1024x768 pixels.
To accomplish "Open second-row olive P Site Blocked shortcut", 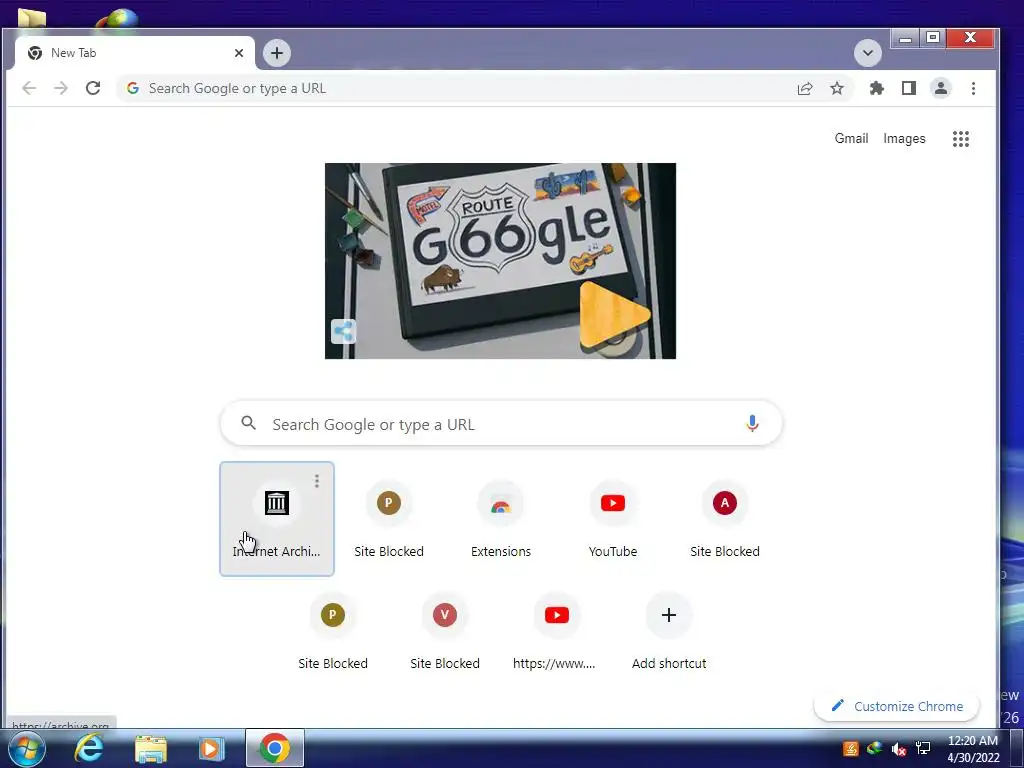I will tap(333, 631).
